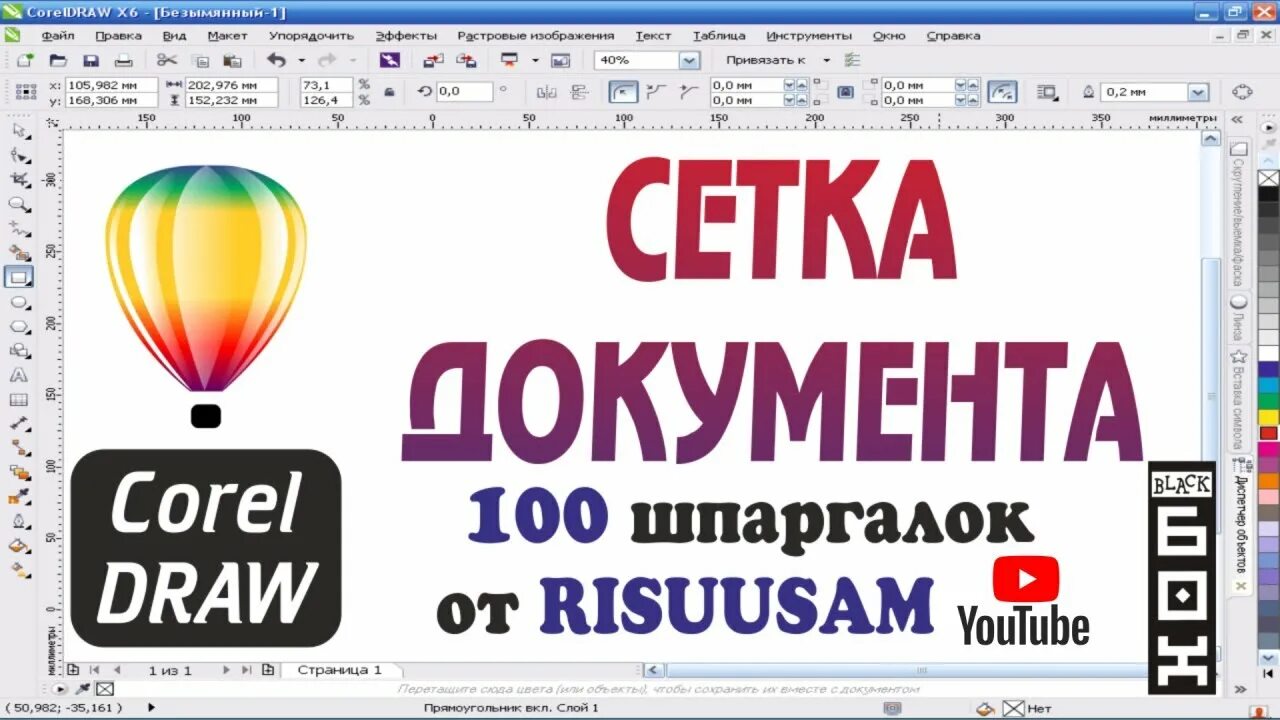Click the Open folder icon

(58, 60)
